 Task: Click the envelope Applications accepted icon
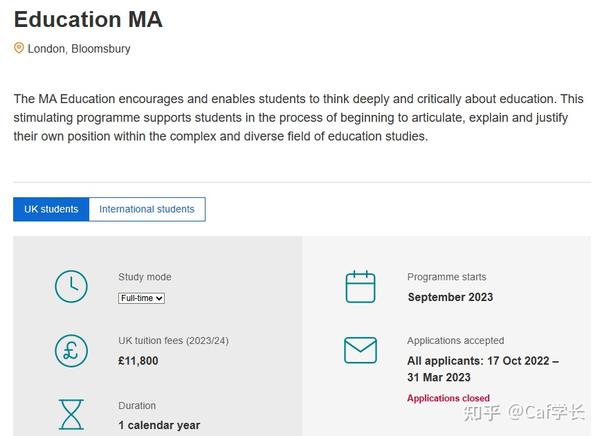coord(360,350)
